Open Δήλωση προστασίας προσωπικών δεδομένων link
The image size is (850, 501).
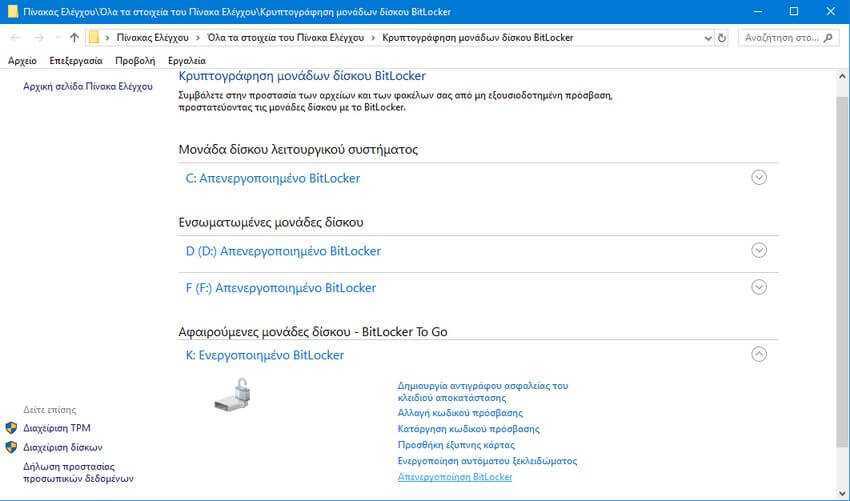(x=78, y=472)
